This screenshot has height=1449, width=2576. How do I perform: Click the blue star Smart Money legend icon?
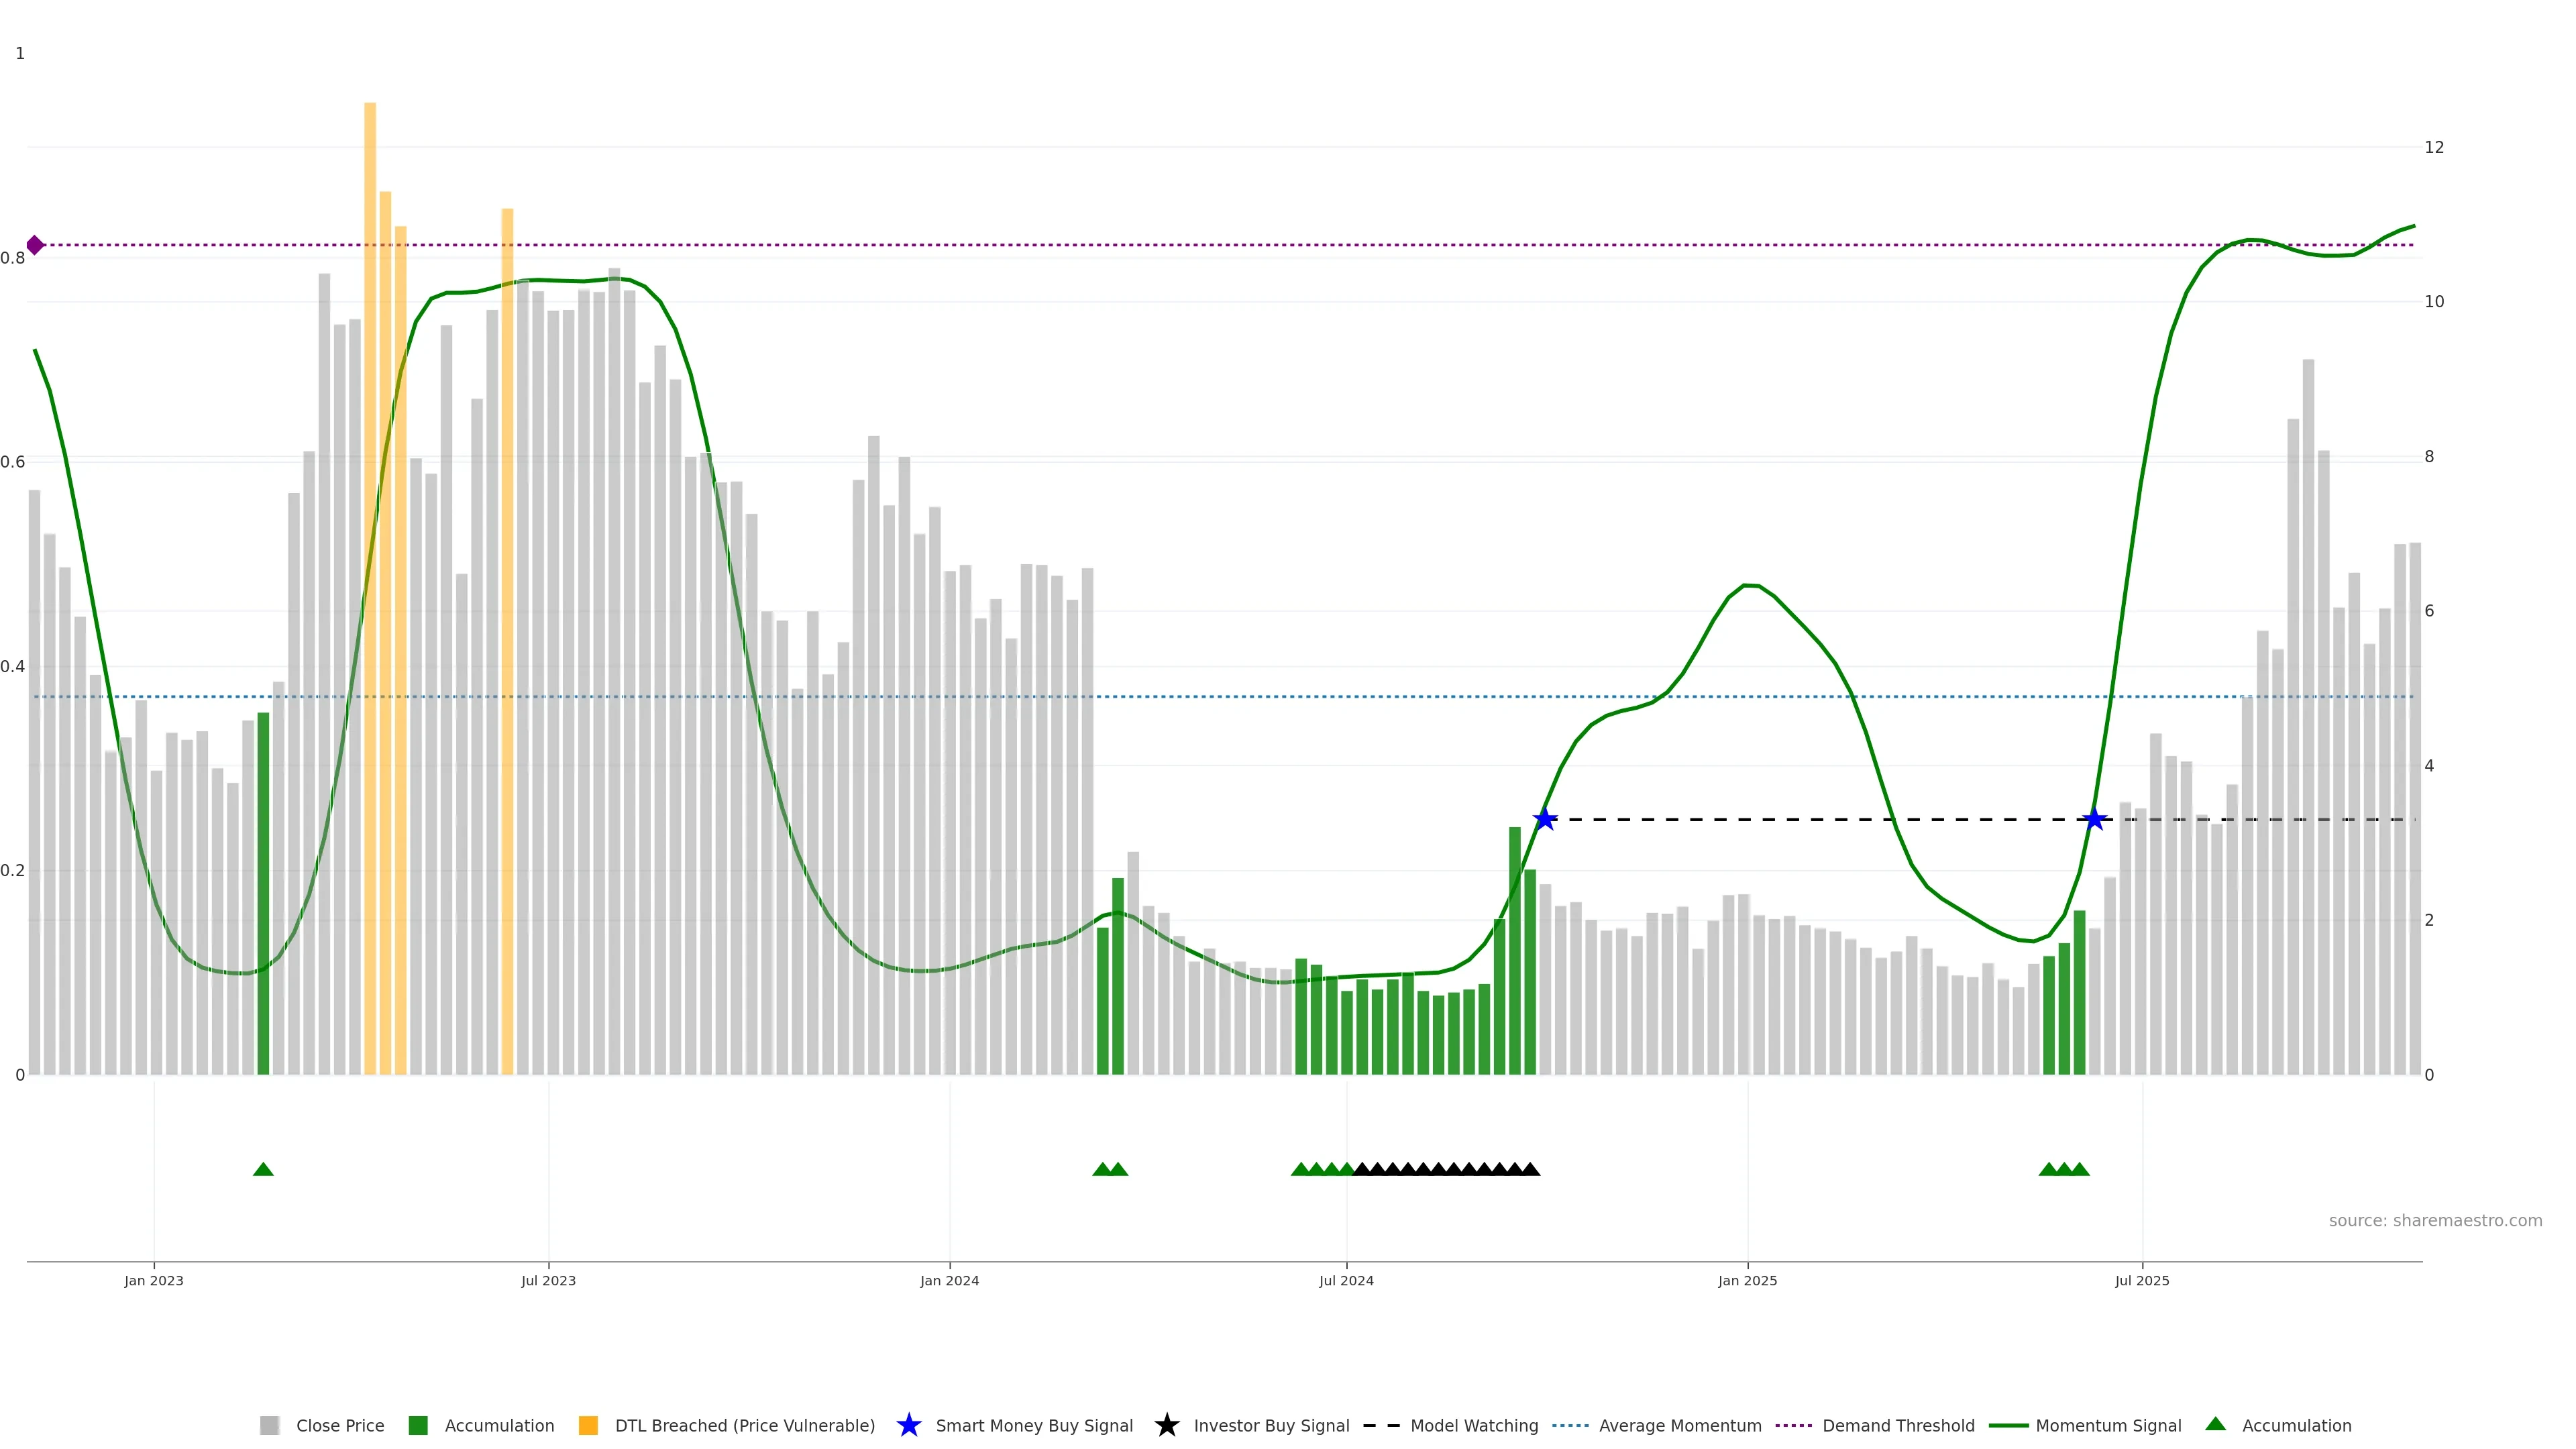click(908, 1425)
